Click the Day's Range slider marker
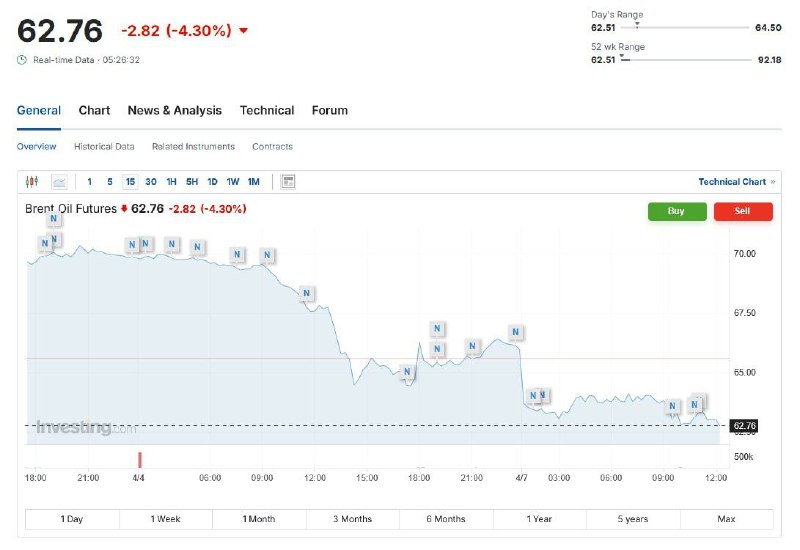This screenshot has height=550, width=800. tap(637, 24)
